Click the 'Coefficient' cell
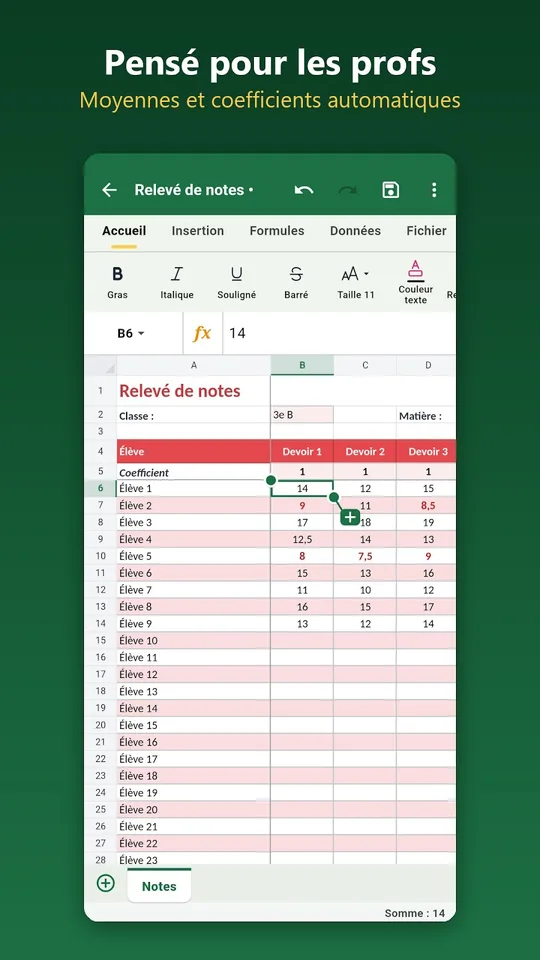Screen dimensions: 540x960 (193, 472)
